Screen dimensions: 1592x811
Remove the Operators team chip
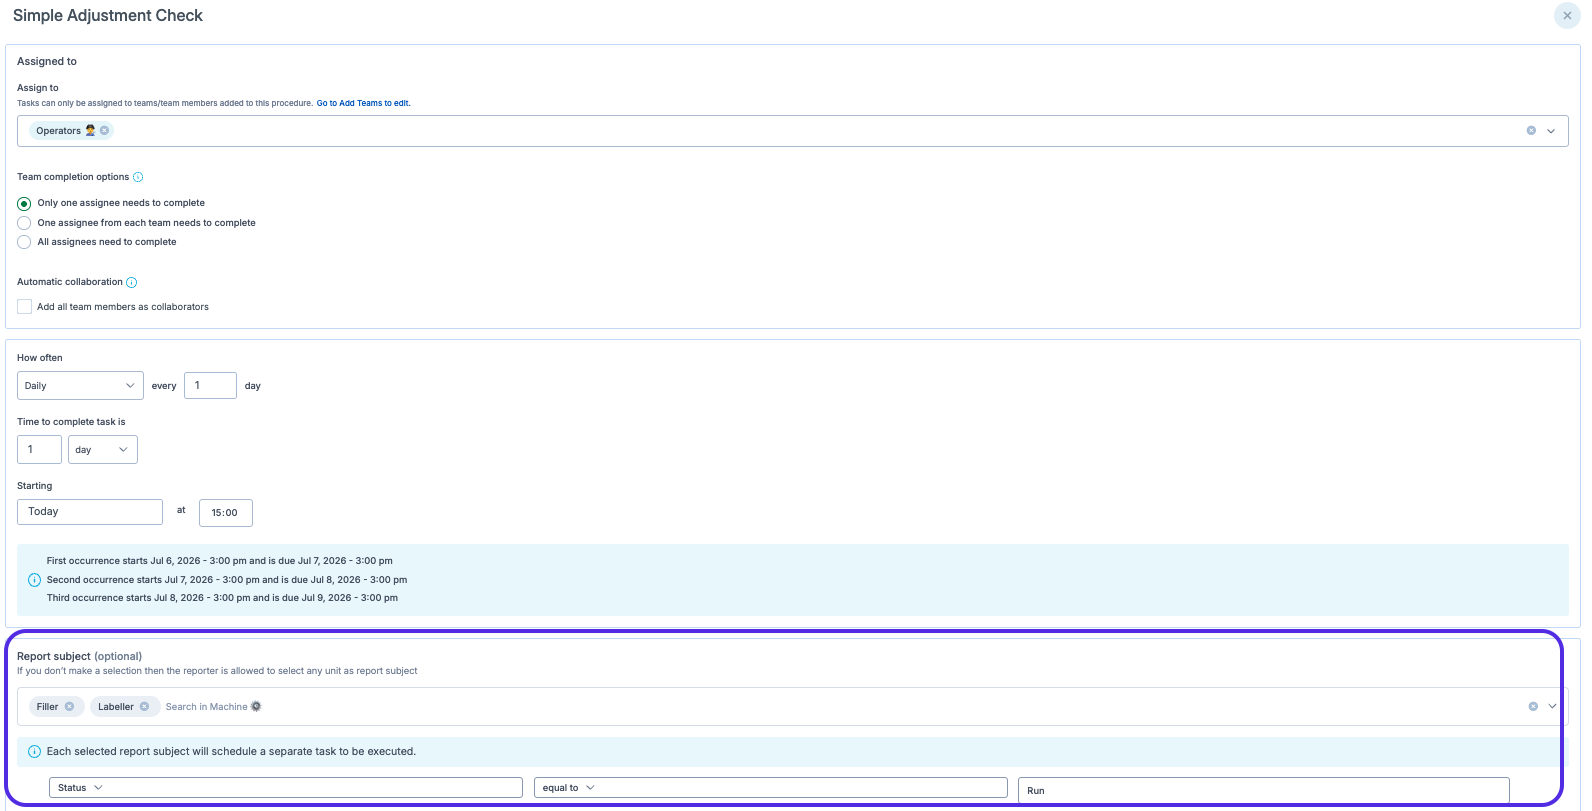tap(104, 131)
